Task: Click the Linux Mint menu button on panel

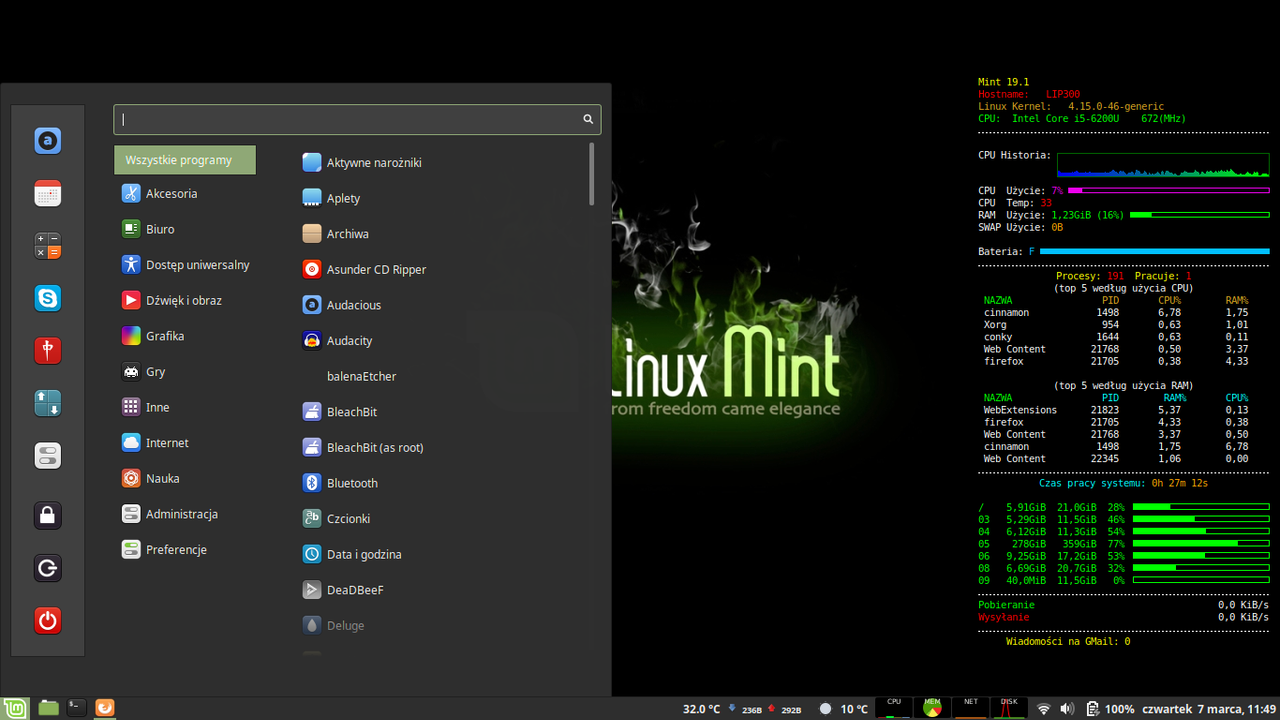Action: pyautogui.click(x=15, y=708)
